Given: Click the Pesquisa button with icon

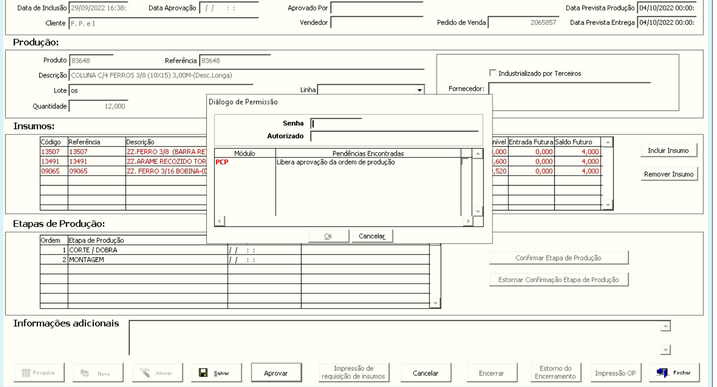Looking at the screenshot, I should tap(39, 373).
